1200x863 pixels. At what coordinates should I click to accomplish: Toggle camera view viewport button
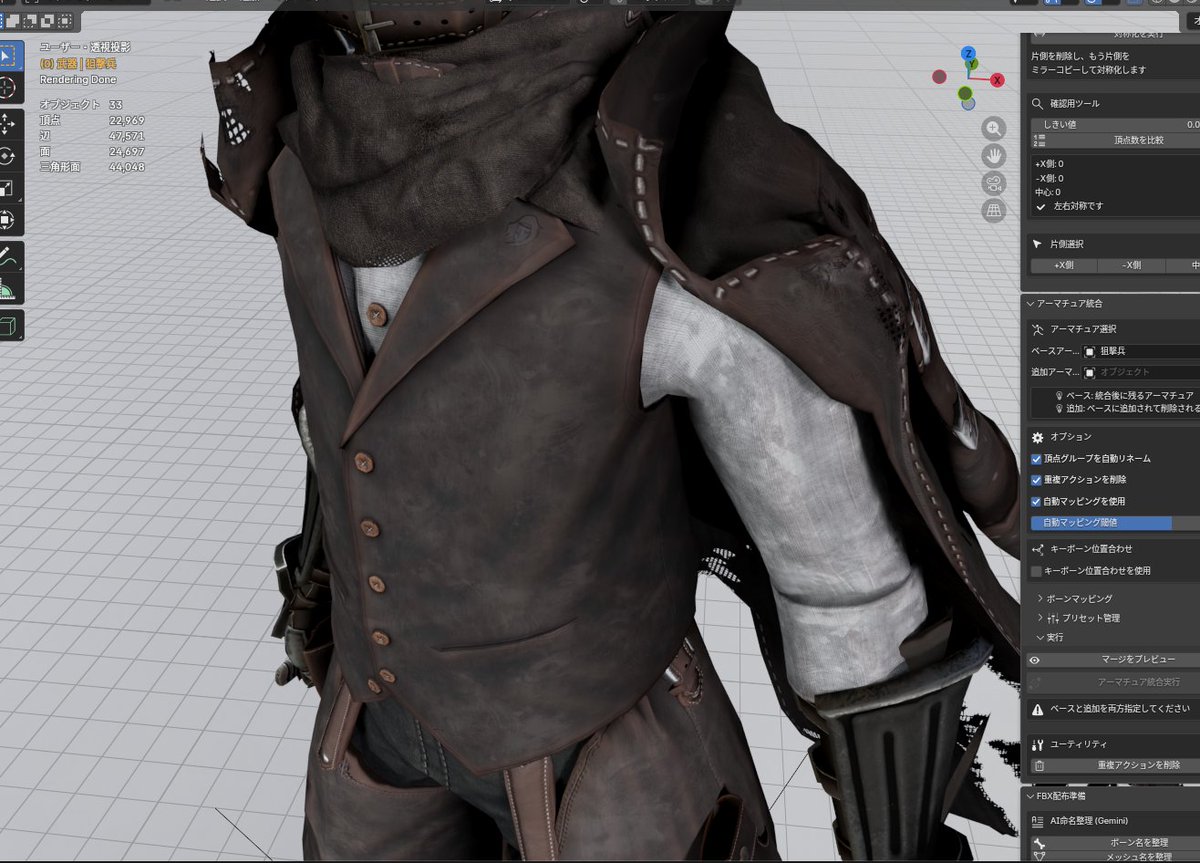[993, 183]
